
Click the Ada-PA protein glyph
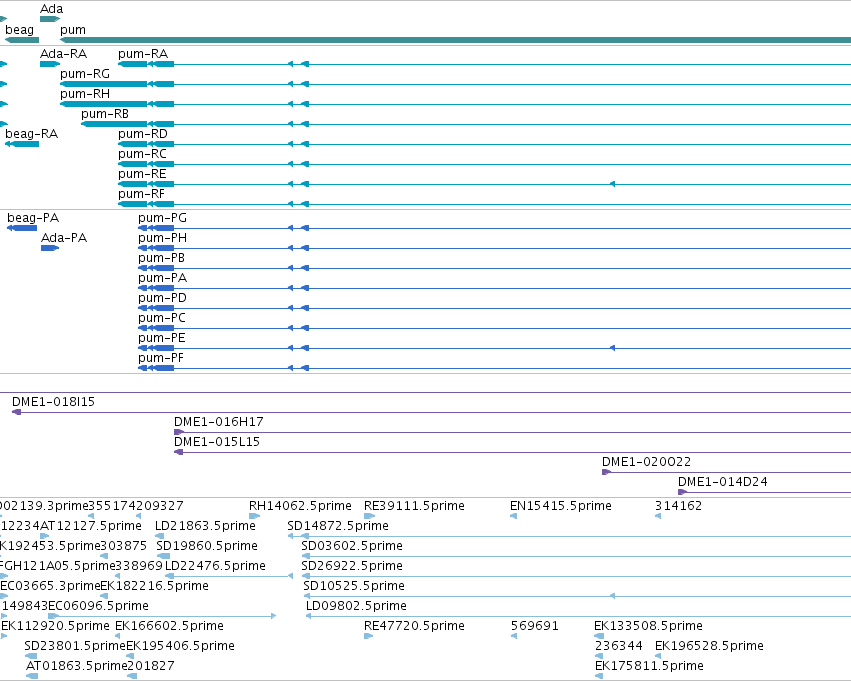[50, 248]
